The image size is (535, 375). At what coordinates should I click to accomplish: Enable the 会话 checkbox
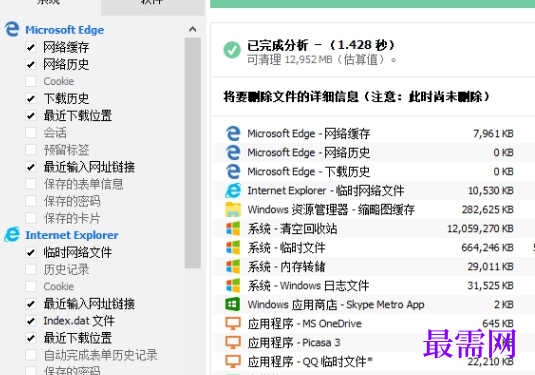(31, 133)
